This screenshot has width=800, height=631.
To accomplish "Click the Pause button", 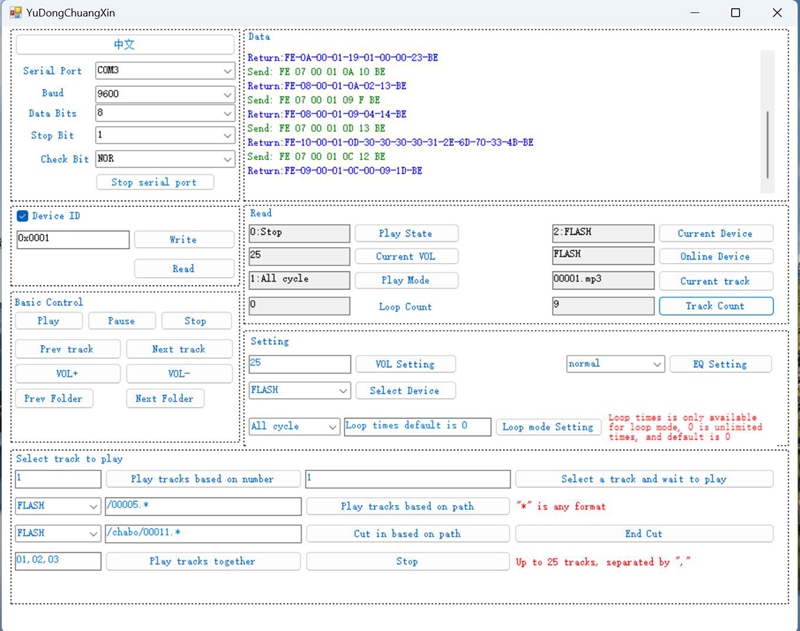I will [121, 321].
